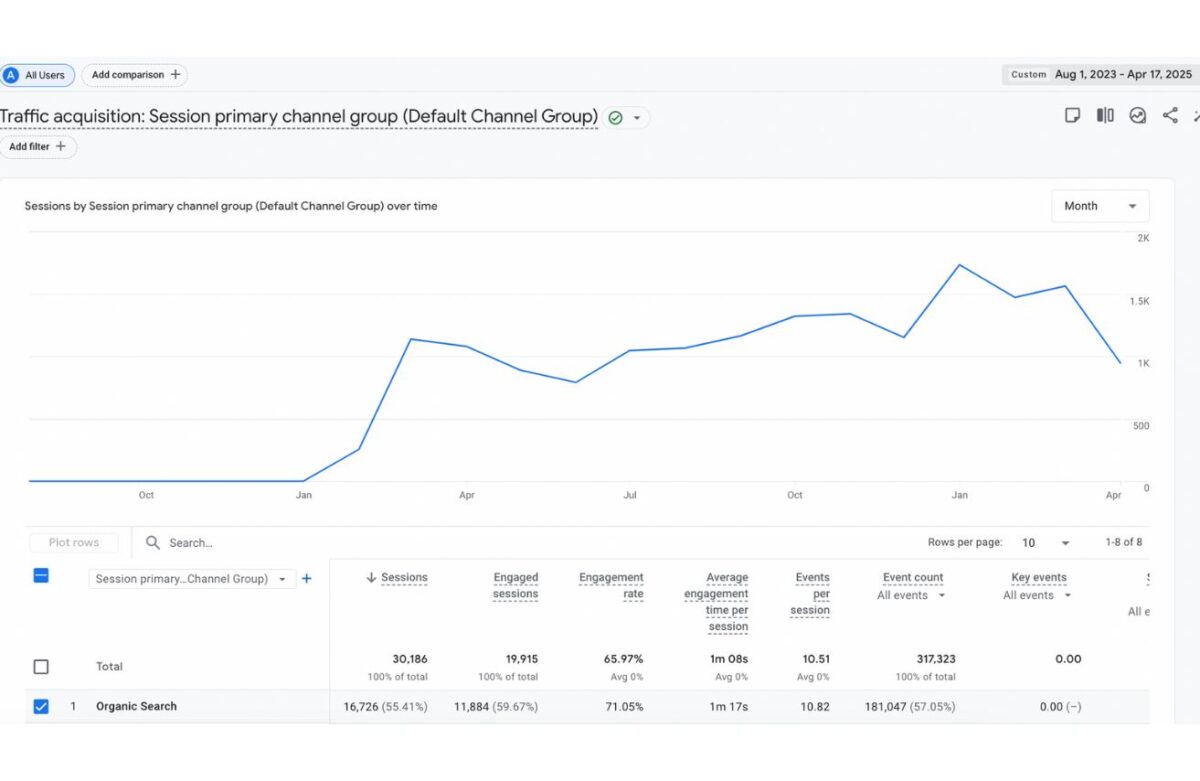This screenshot has width=1200, height=781.
Task: Click the green data quality checkmark badge
Action: click(614, 117)
